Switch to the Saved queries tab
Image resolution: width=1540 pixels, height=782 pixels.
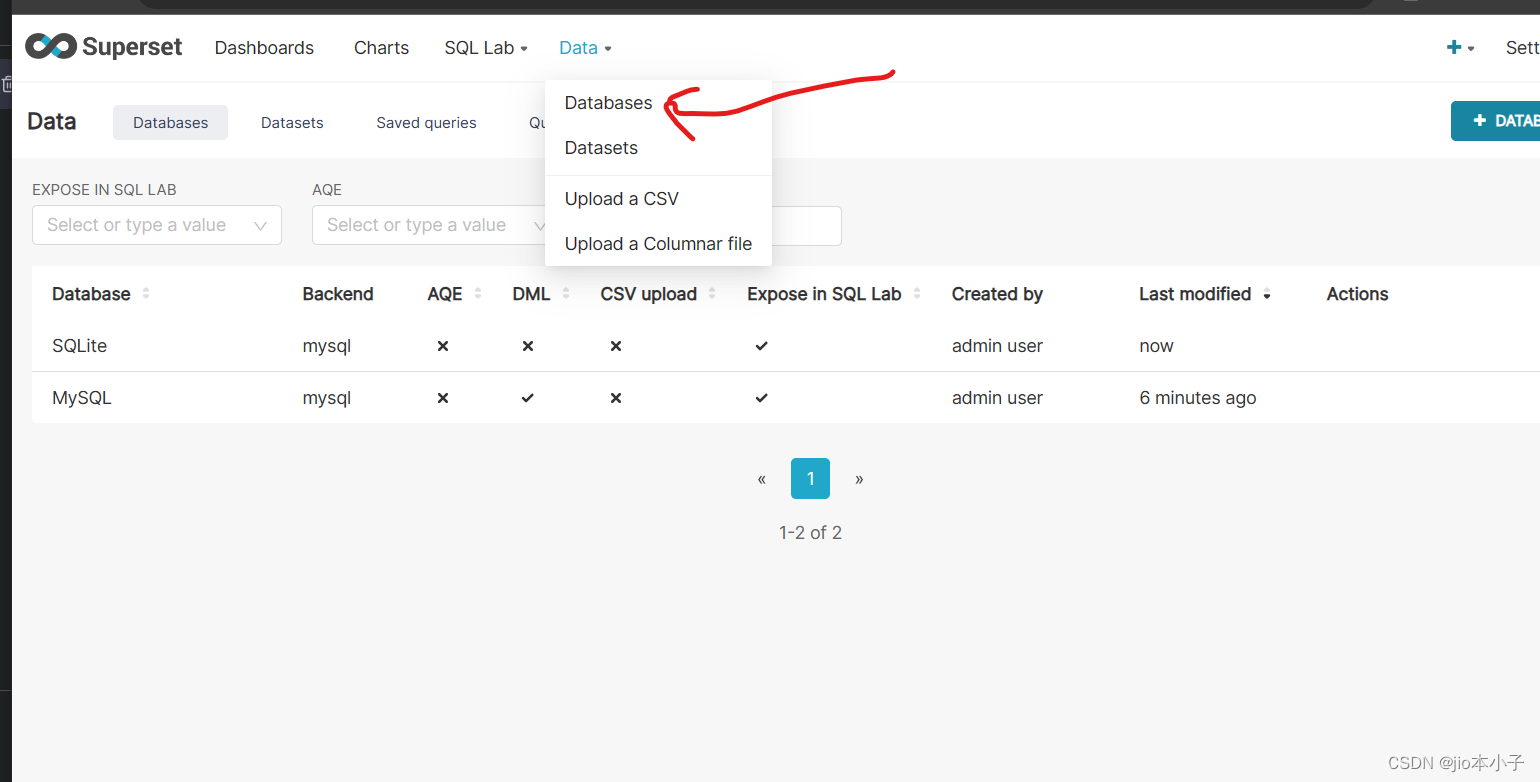click(426, 123)
